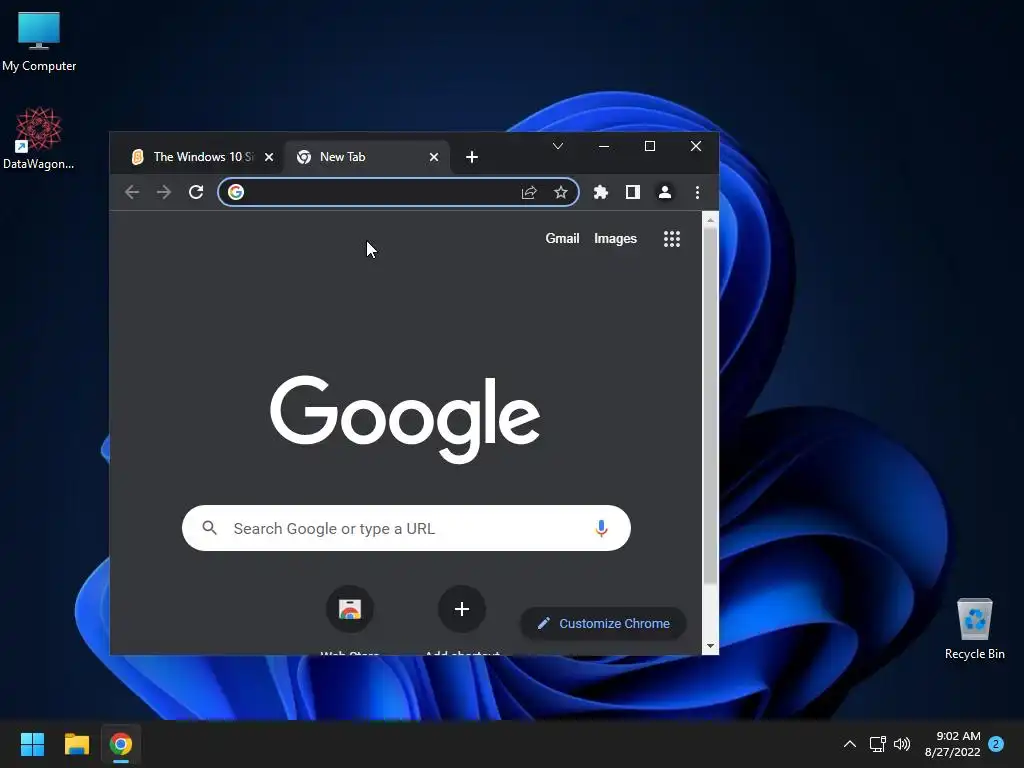The width and height of the screenshot is (1024, 768).
Task: Click the Google logo
Action: pyautogui.click(x=405, y=419)
